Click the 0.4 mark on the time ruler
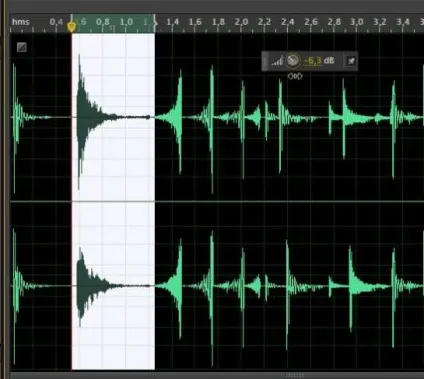Viewport: 424px width, 379px height. (x=56, y=22)
